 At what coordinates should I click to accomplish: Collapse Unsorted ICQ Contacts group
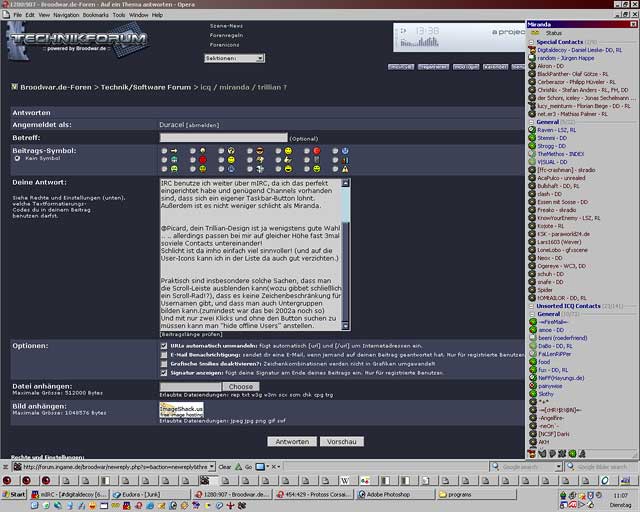coord(531,306)
